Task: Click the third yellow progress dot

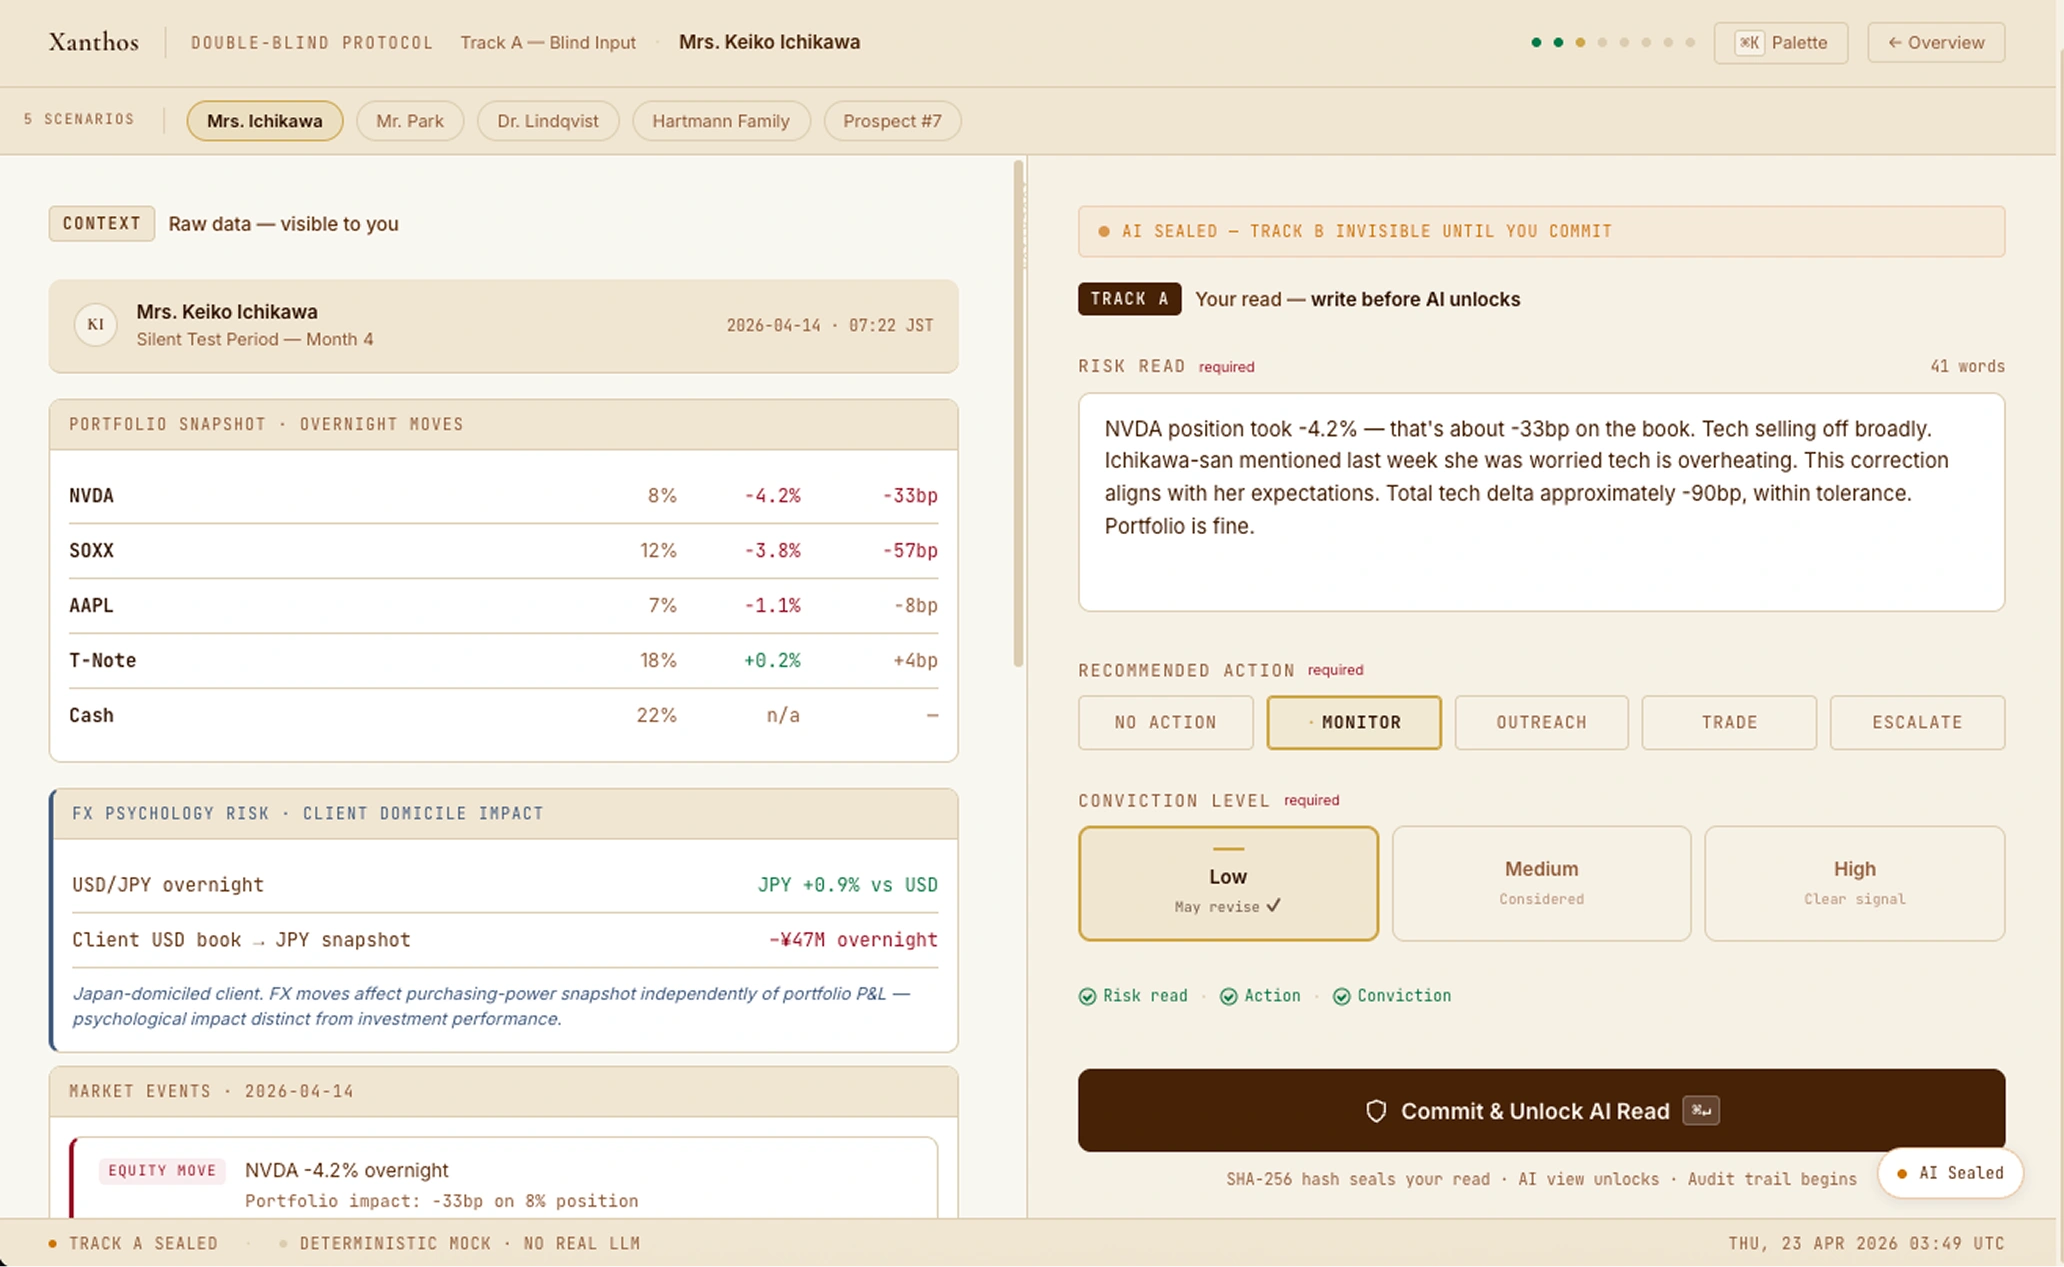Action: click(1580, 43)
